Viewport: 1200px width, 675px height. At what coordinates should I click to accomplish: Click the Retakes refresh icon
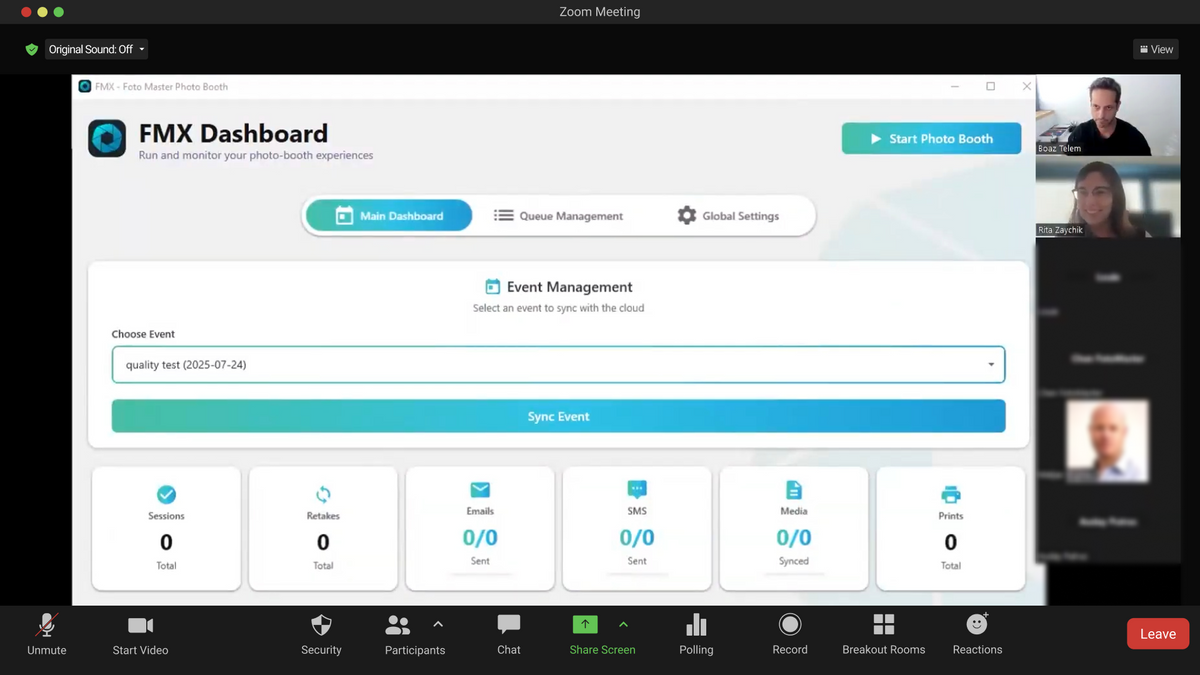click(x=323, y=494)
